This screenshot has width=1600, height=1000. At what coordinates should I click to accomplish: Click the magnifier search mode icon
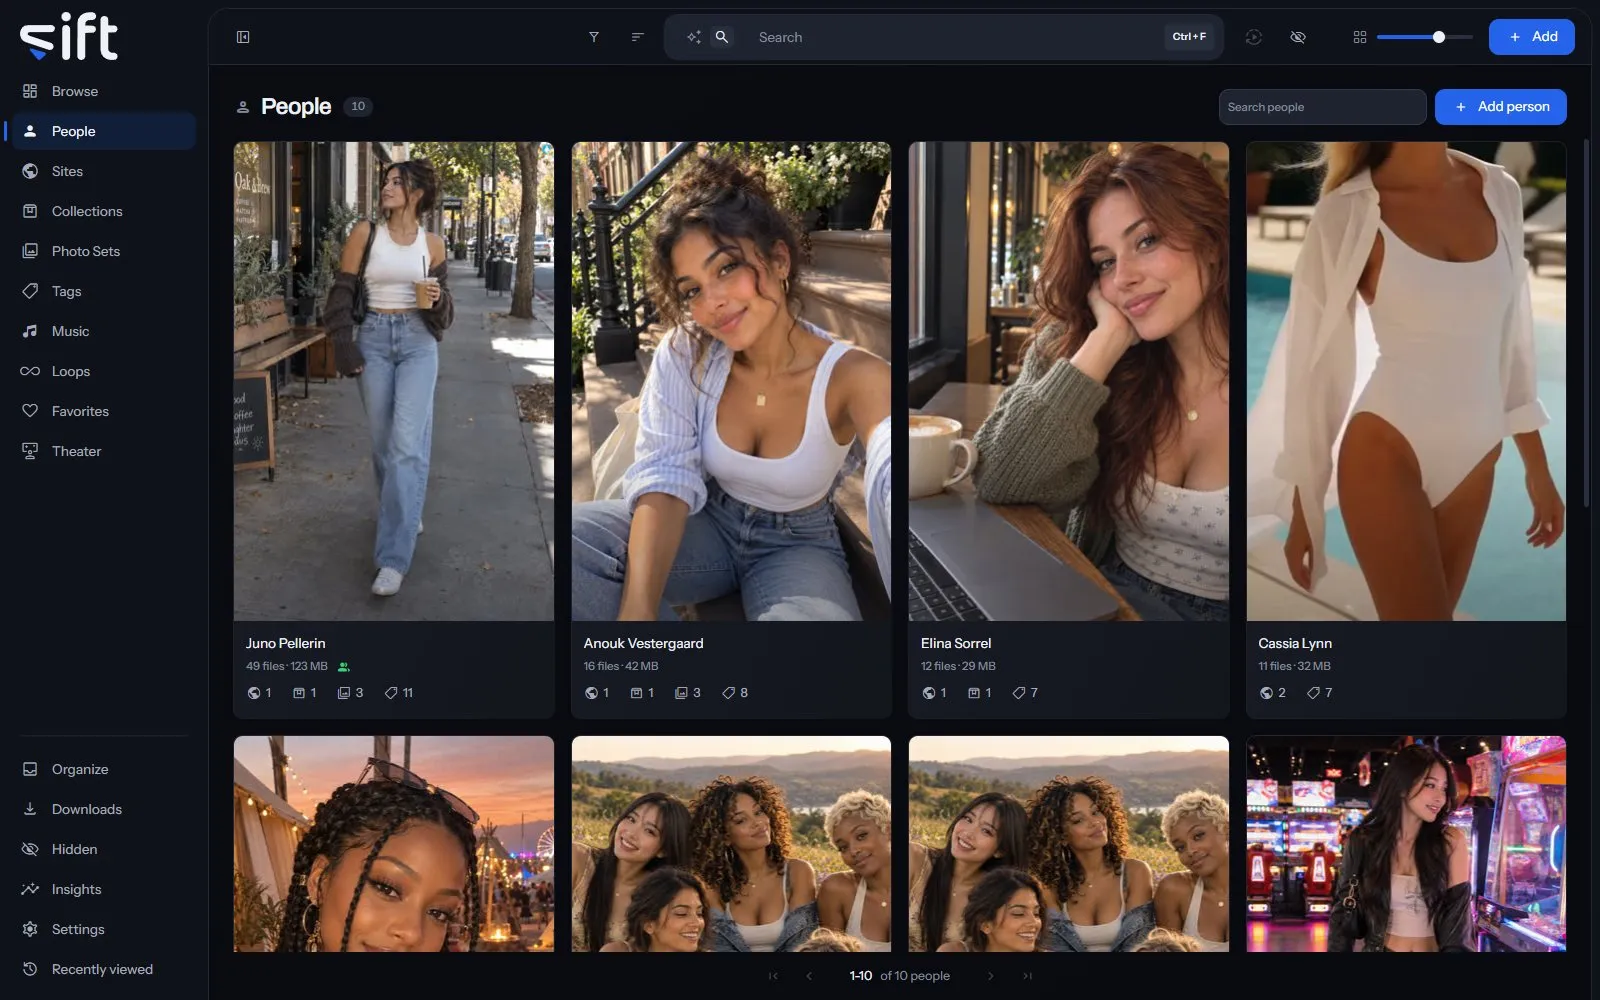tap(721, 37)
